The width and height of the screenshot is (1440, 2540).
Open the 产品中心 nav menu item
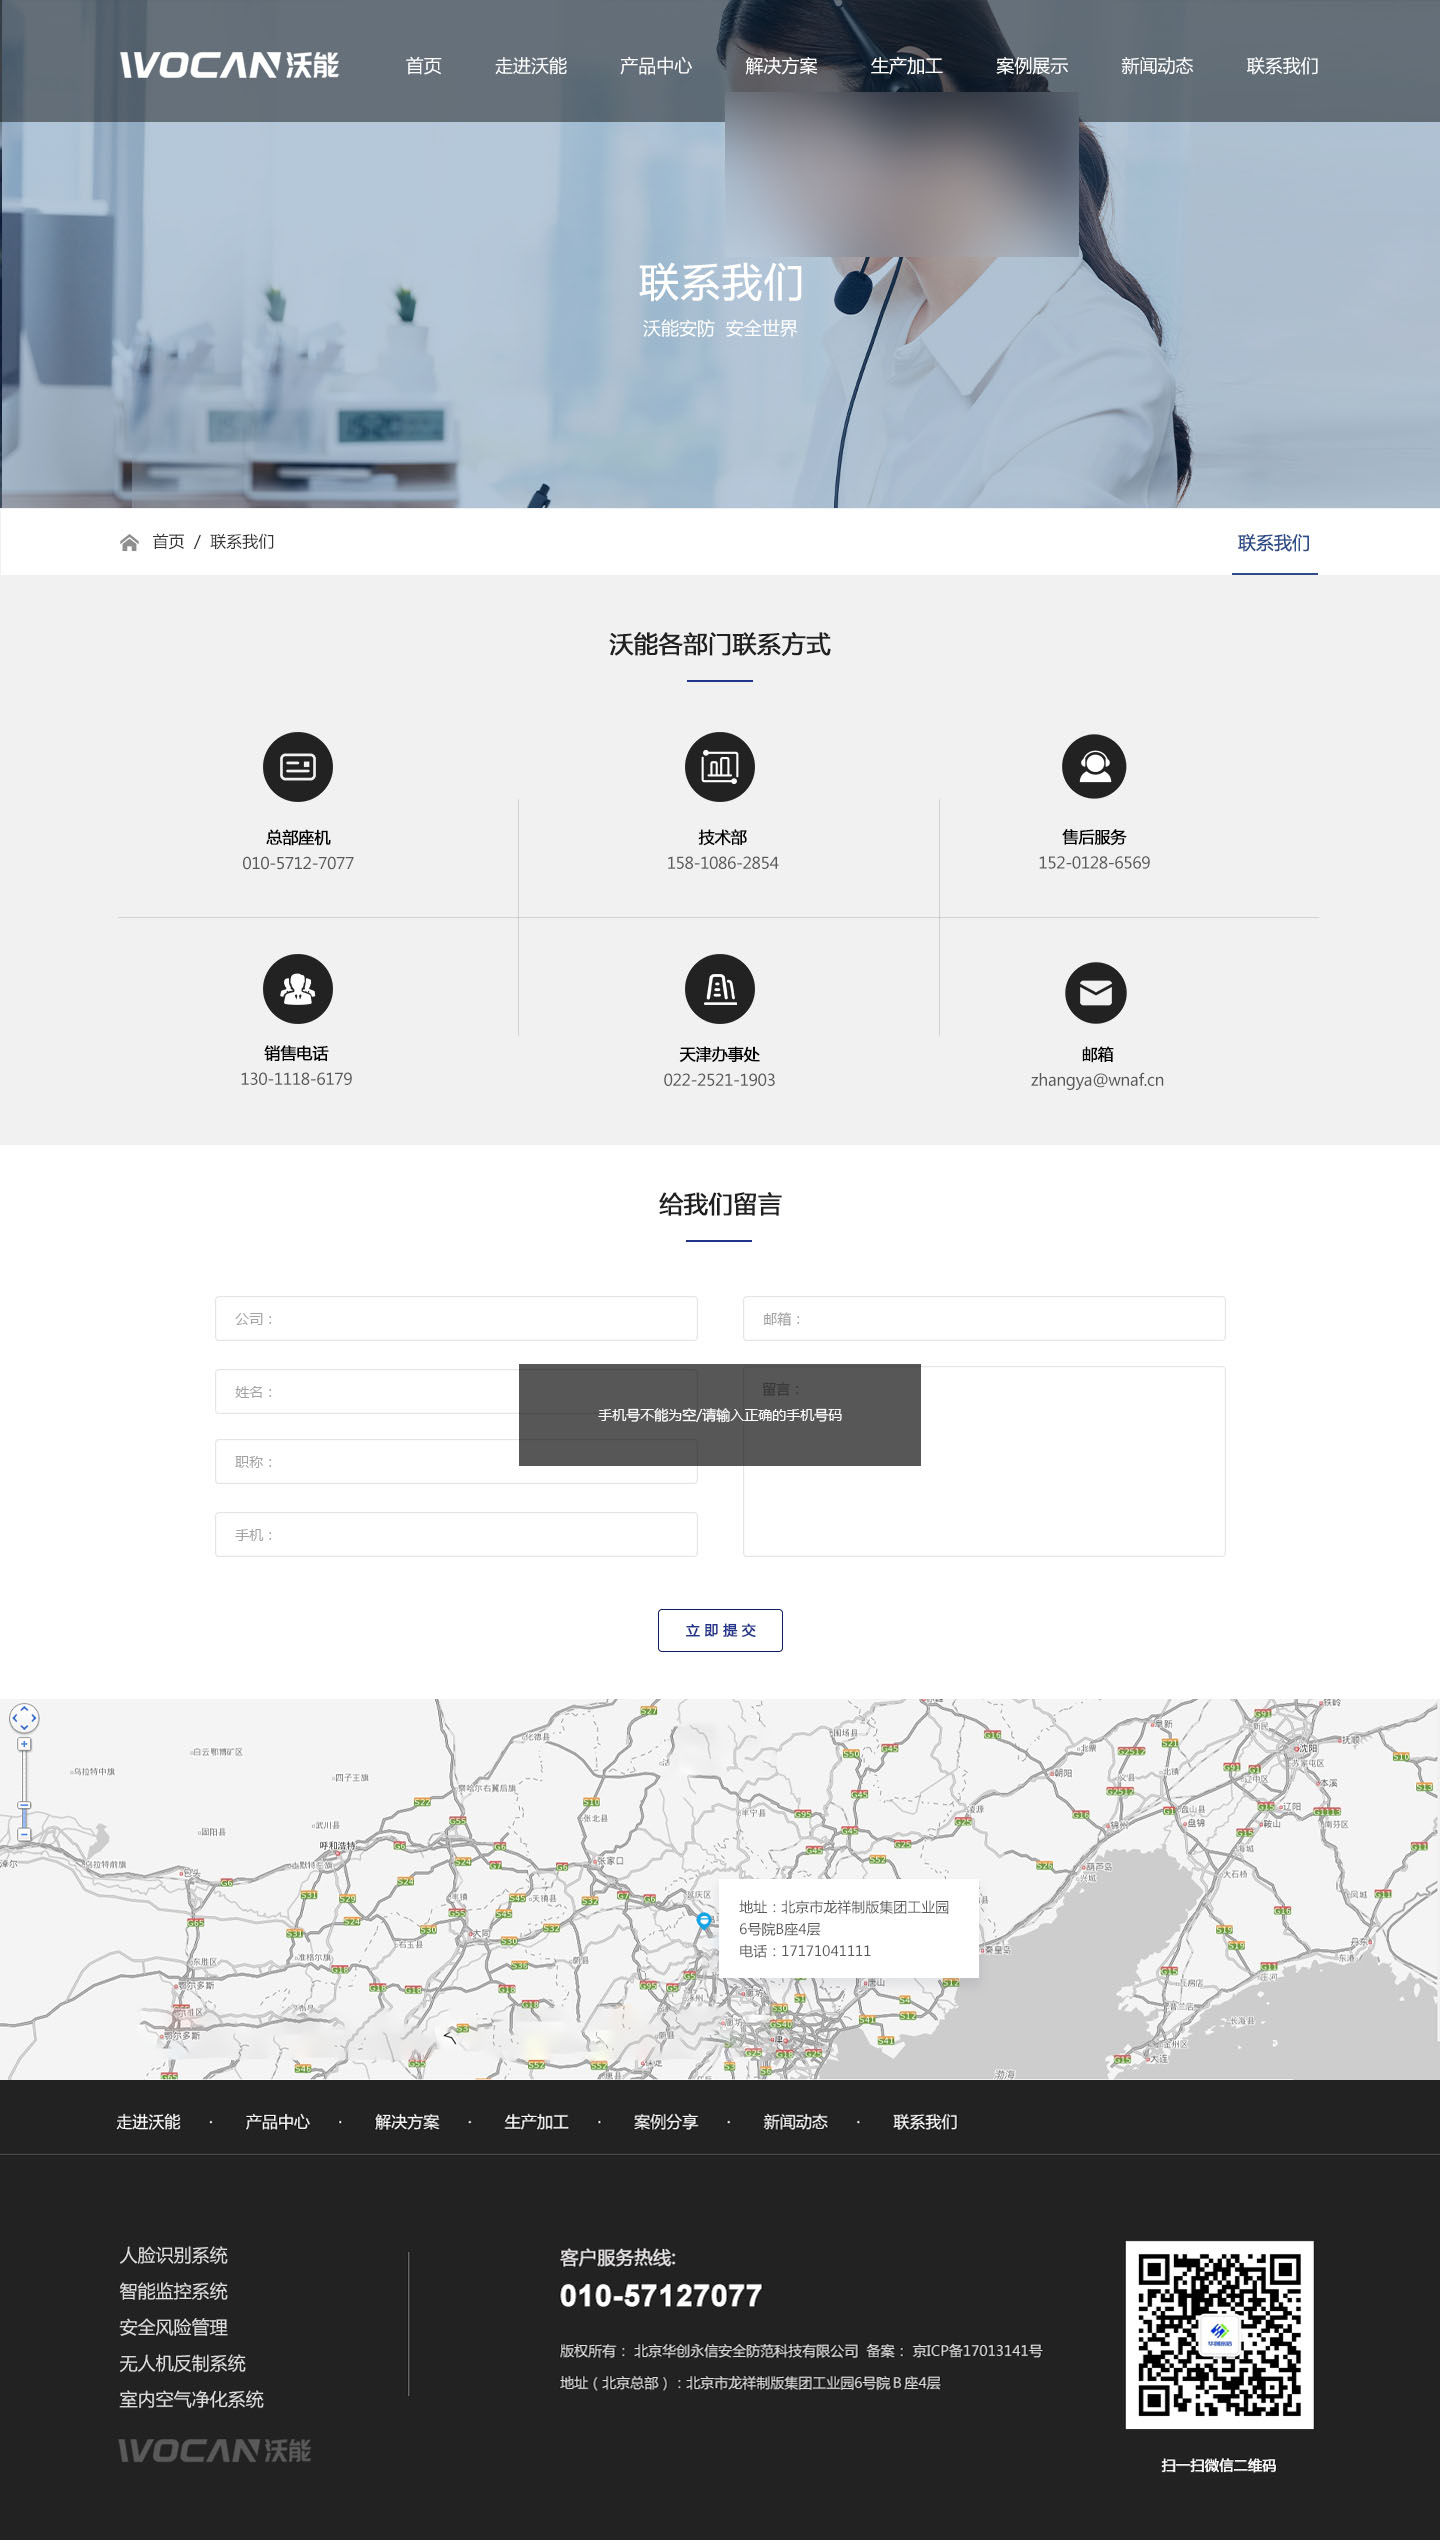click(x=656, y=66)
